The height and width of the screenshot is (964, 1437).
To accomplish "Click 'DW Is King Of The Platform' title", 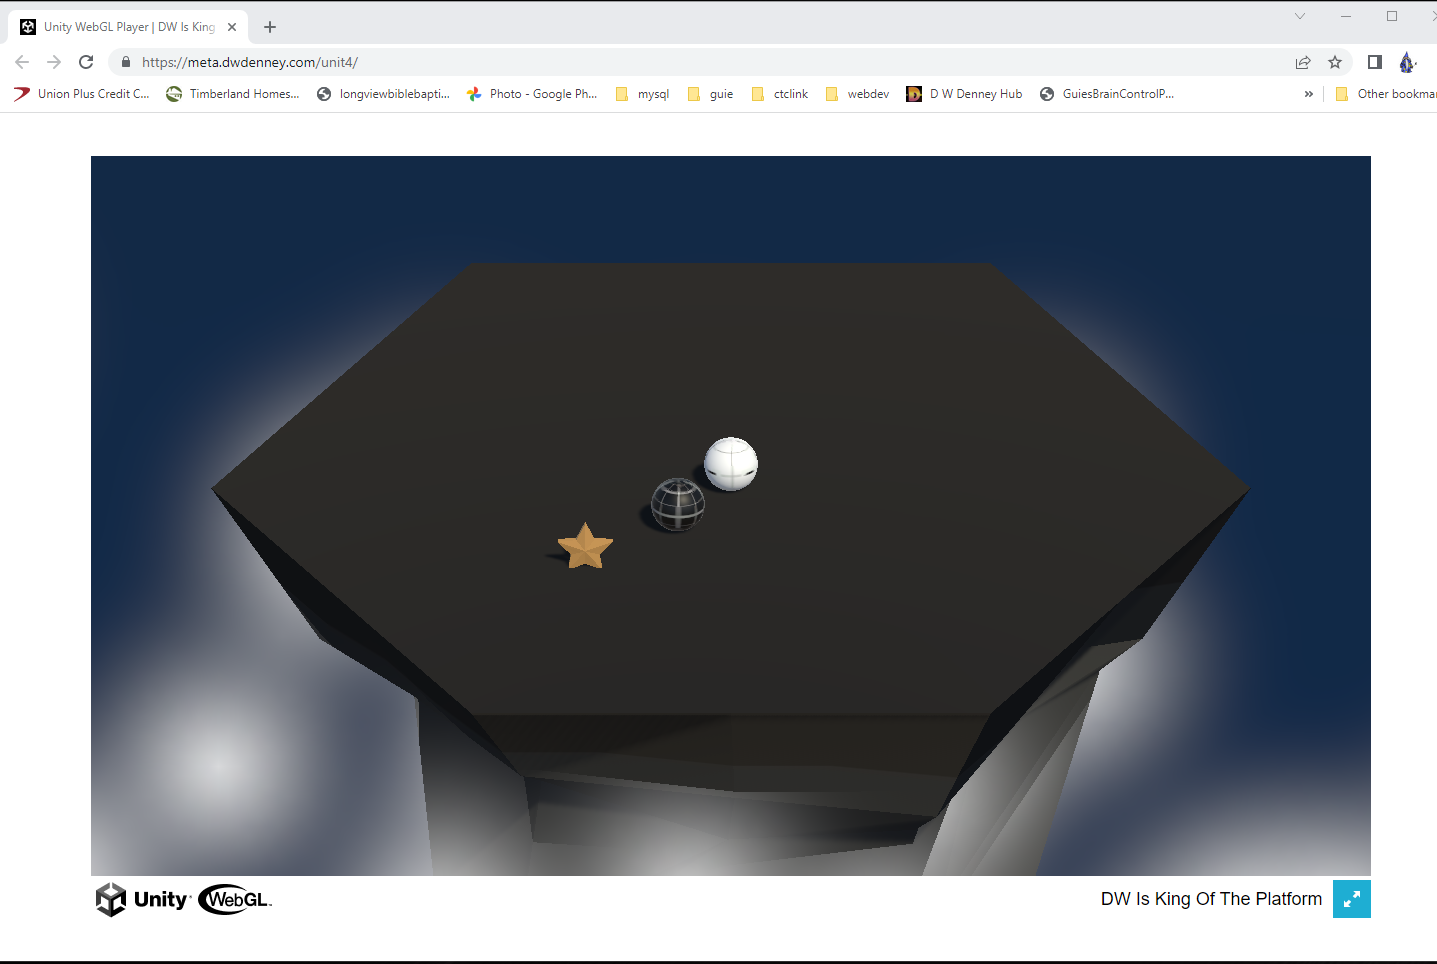I will [1211, 899].
